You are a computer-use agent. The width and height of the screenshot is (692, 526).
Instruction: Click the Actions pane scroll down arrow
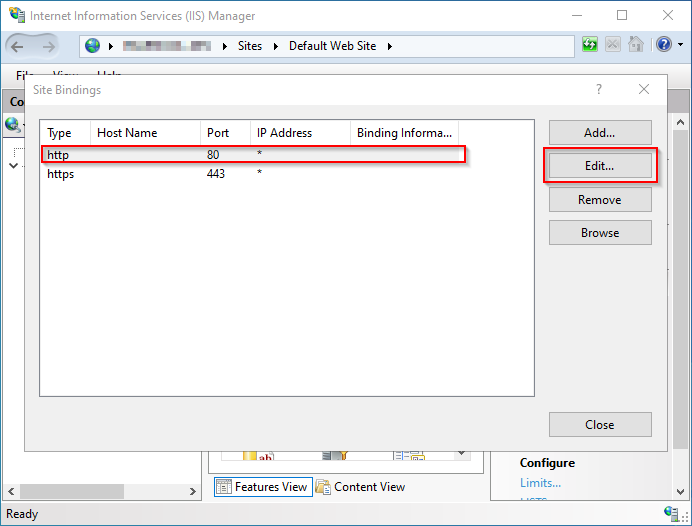pyautogui.click(x=681, y=491)
